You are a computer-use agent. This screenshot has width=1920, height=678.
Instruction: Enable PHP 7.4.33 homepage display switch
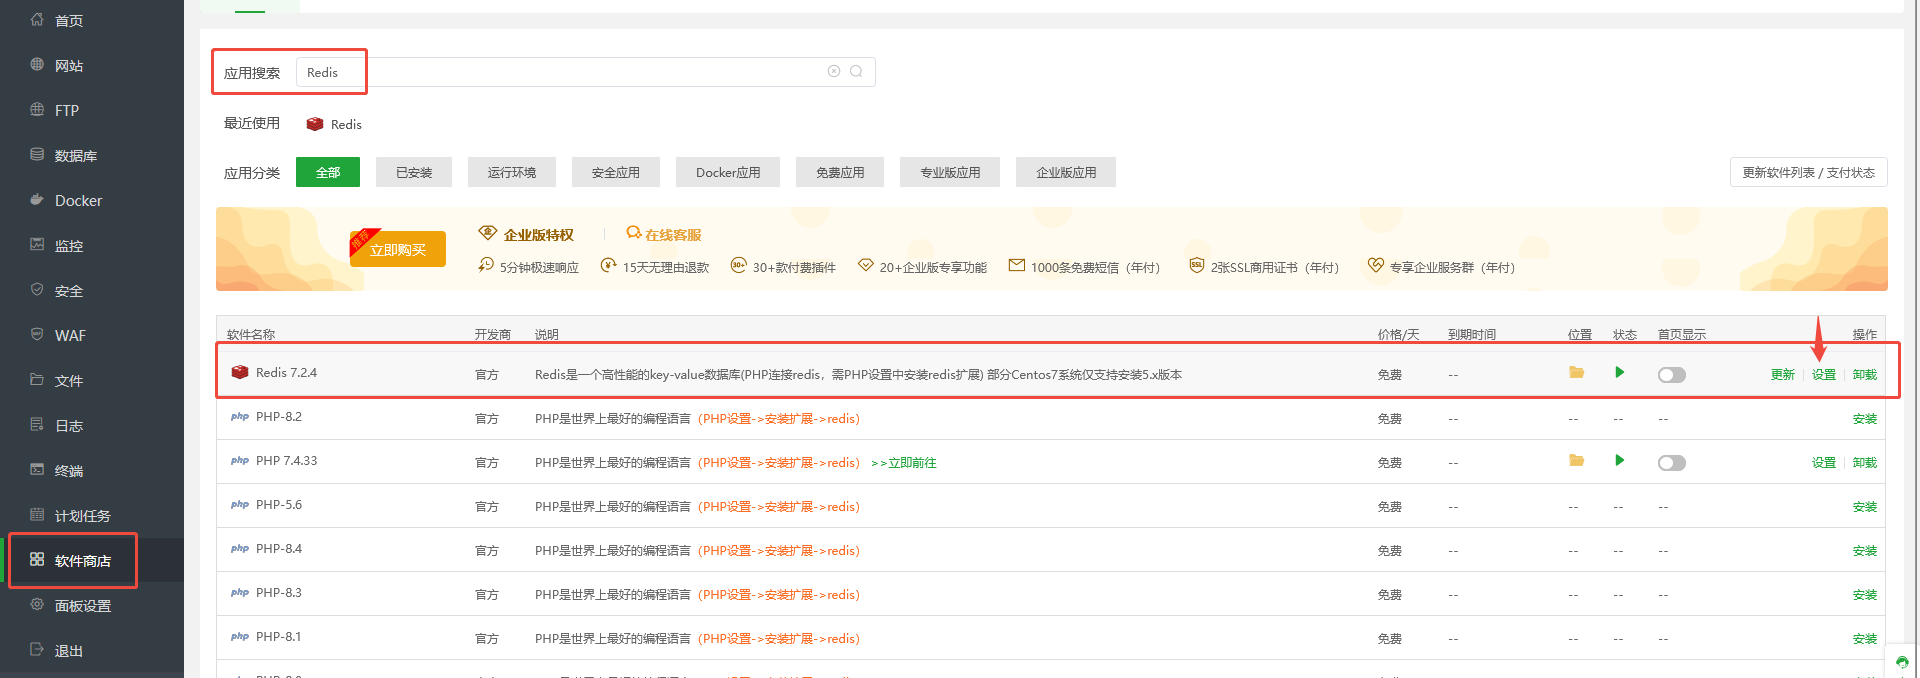click(1671, 463)
